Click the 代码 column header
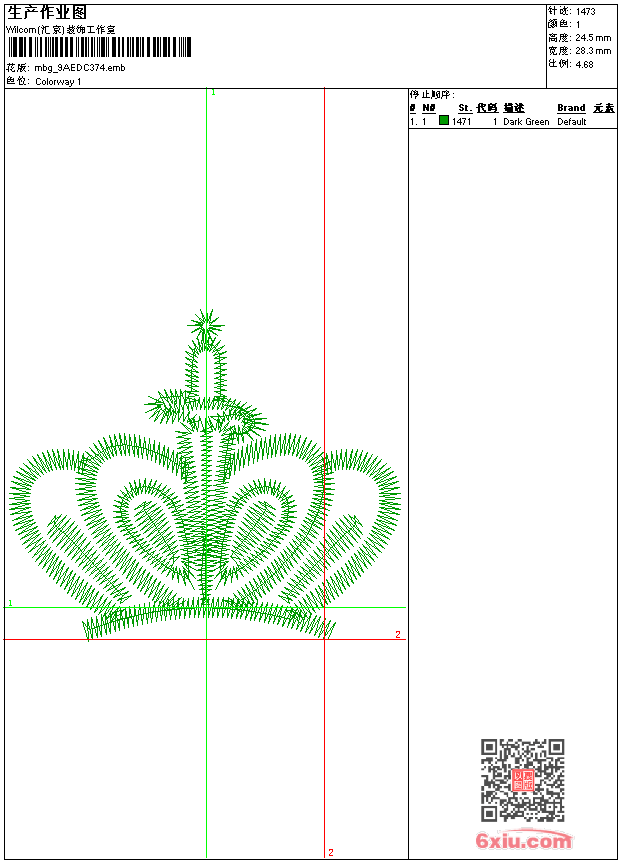This screenshot has width=620, height=860. (x=487, y=108)
